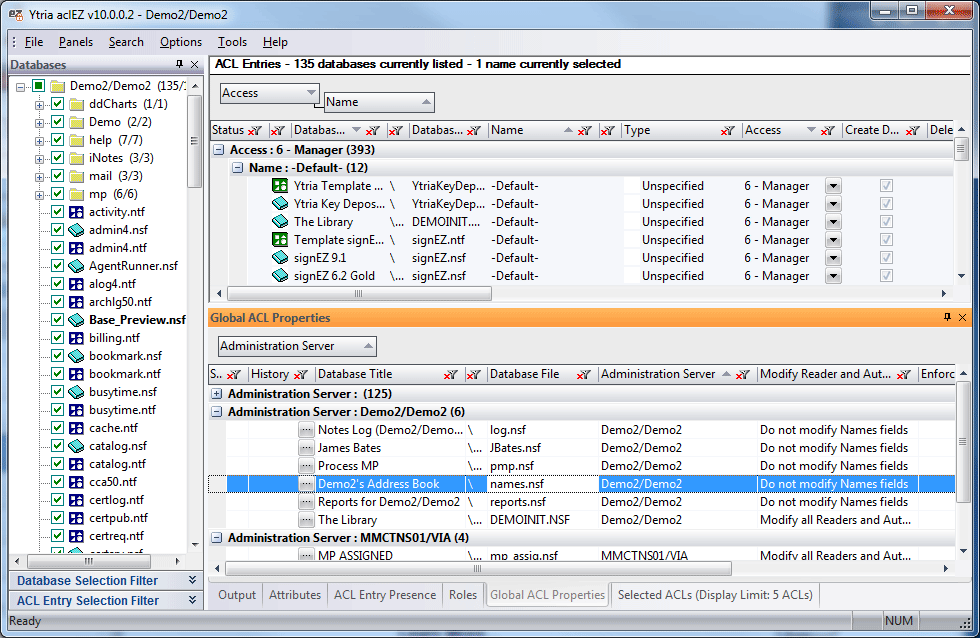Clear filter on Modify Reader and Aut... column
980x638 pixels.
(904, 374)
